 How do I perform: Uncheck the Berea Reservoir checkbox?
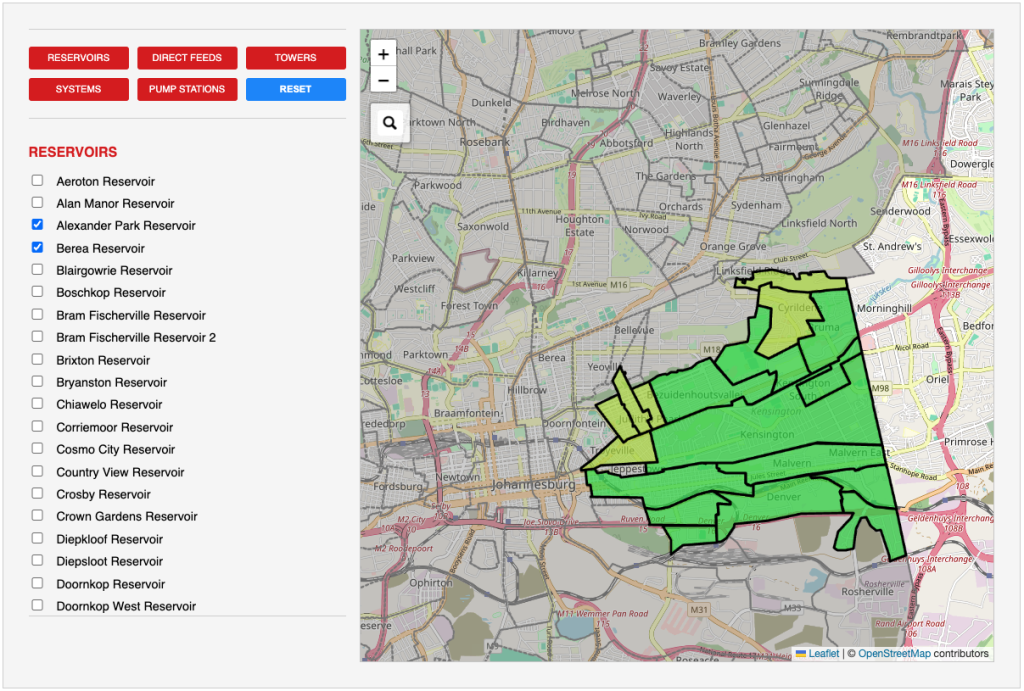38,248
